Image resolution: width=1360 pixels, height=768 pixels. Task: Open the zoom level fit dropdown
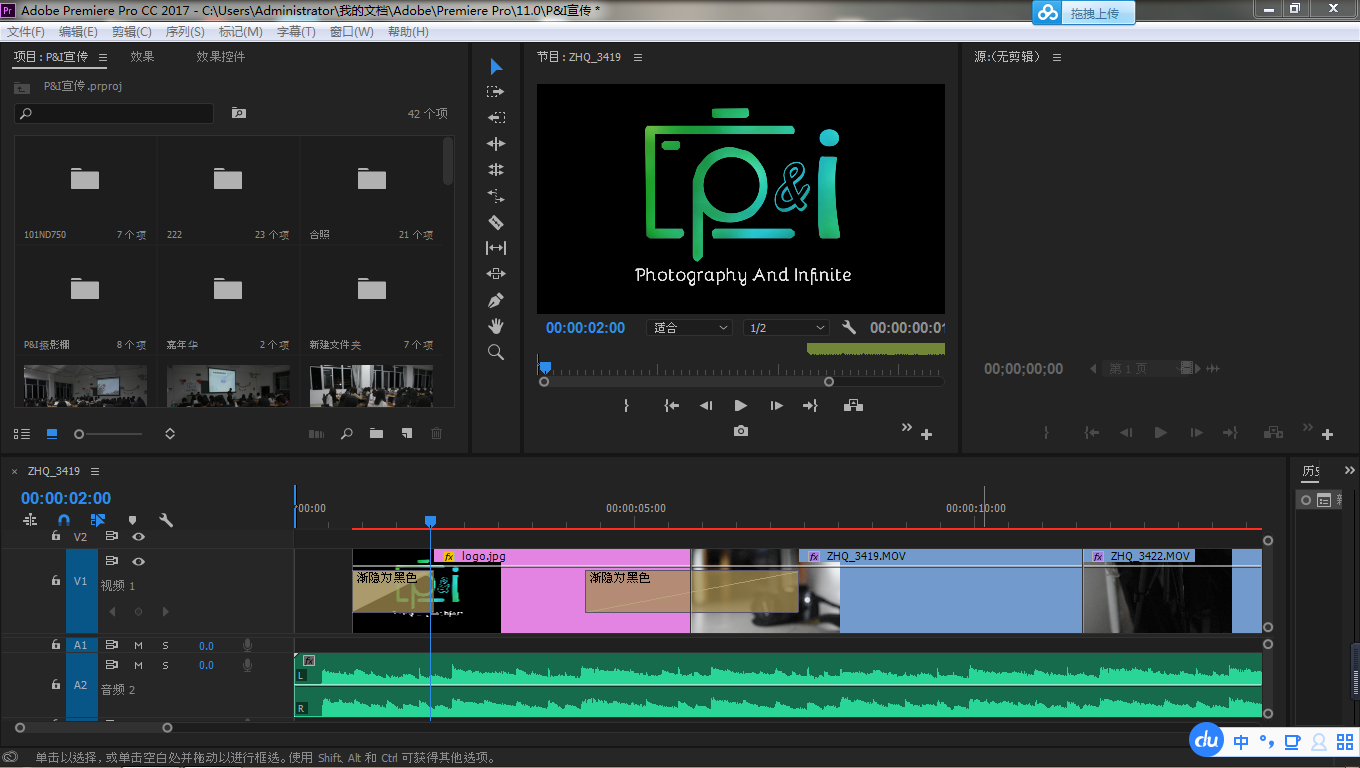tap(690, 328)
